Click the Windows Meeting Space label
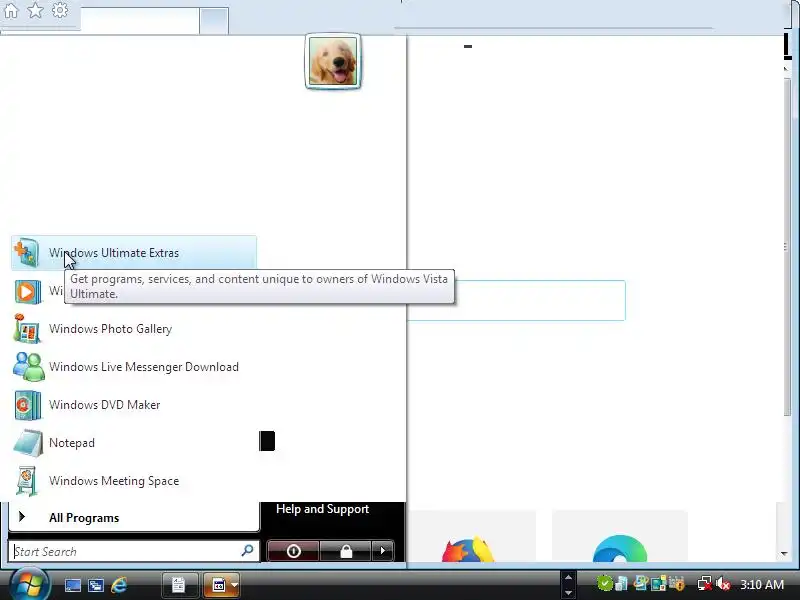Image resolution: width=800 pixels, height=600 pixels. (x=114, y=481)
